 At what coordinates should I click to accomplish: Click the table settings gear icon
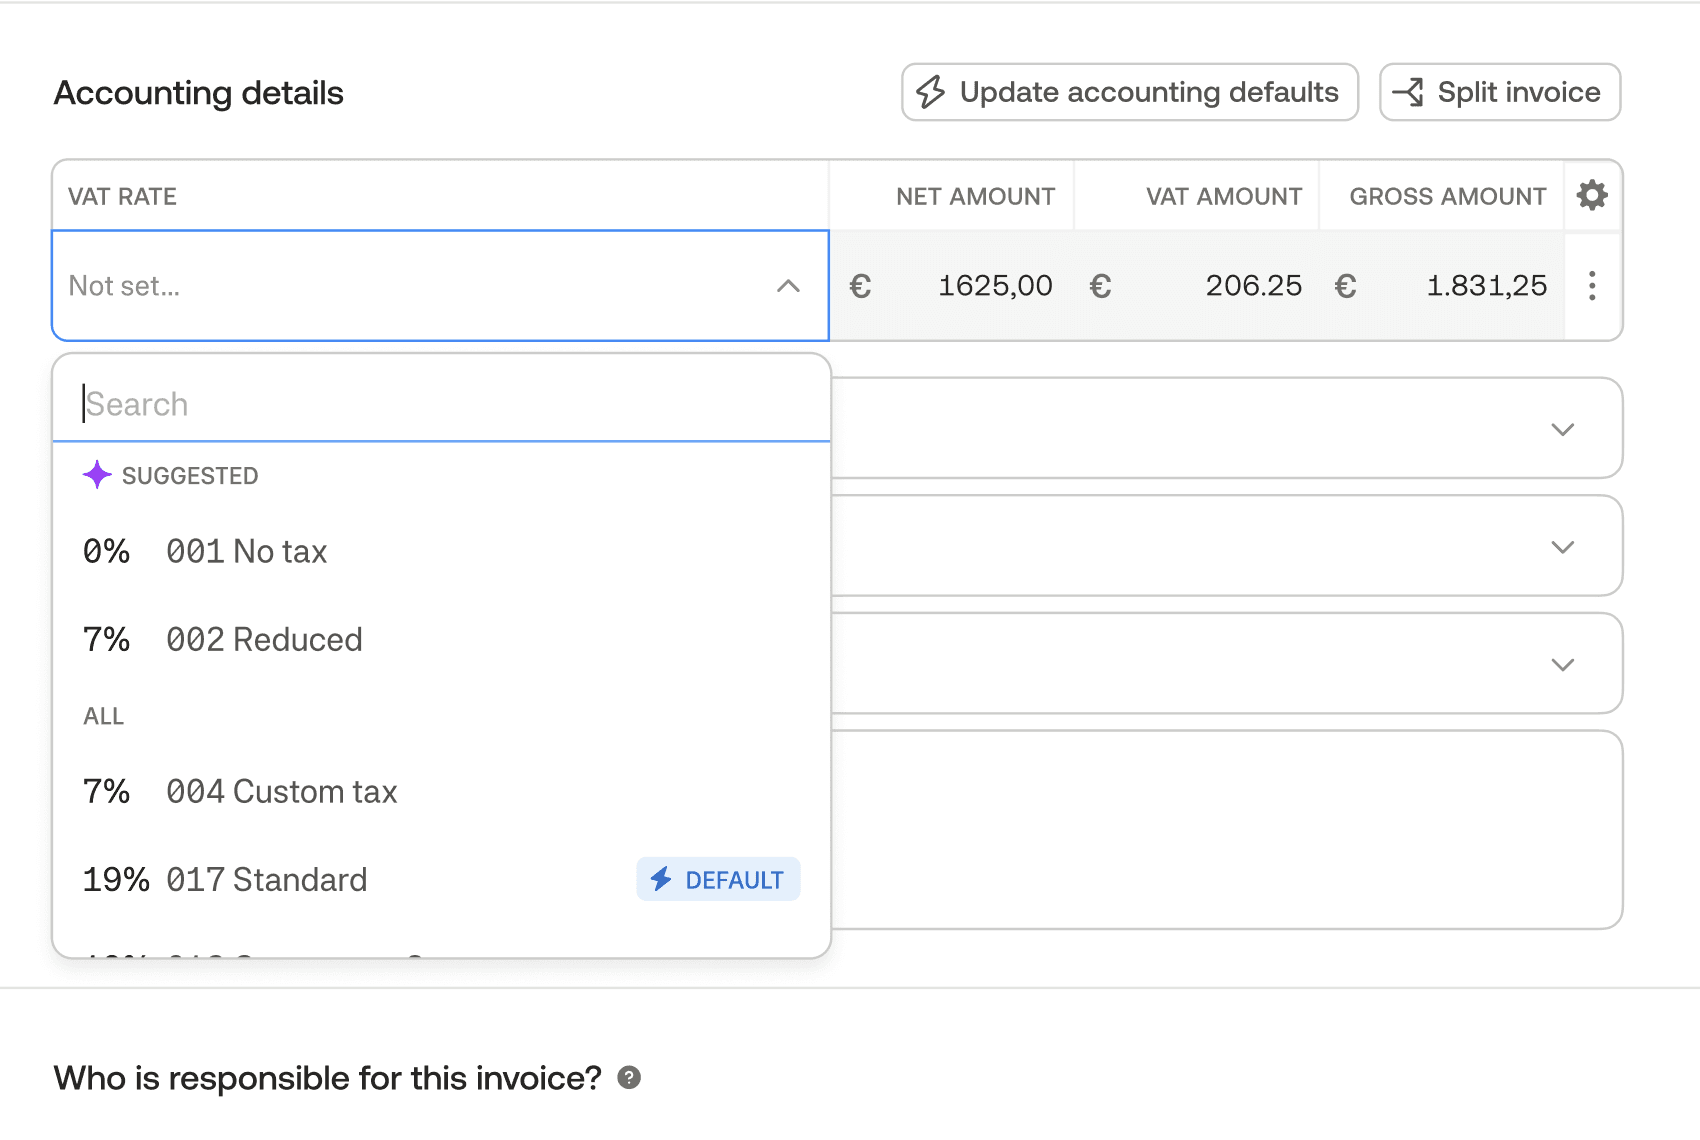click(1592, 195)
